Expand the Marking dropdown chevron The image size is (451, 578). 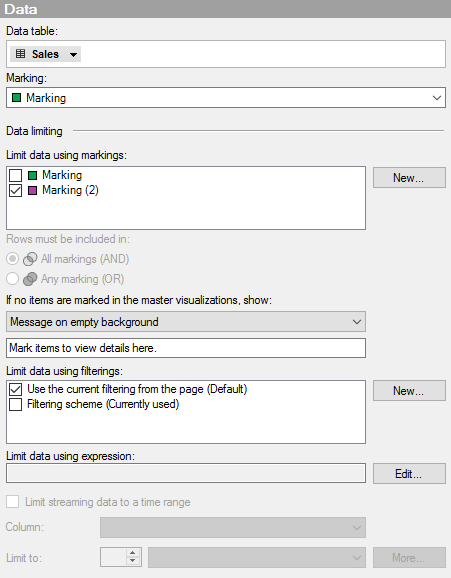tap(437, 98)
